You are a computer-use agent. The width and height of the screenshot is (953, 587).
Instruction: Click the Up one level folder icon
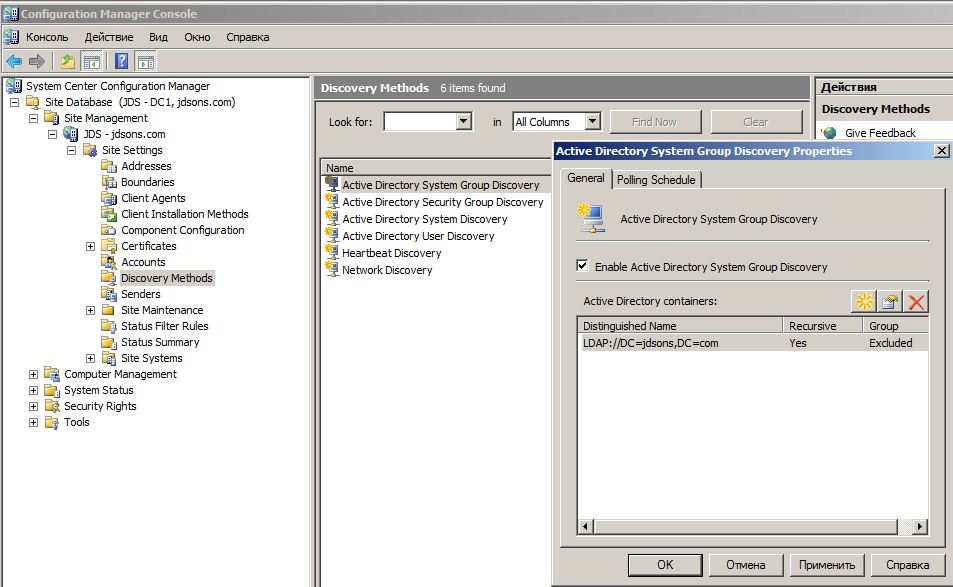[68, 61]
